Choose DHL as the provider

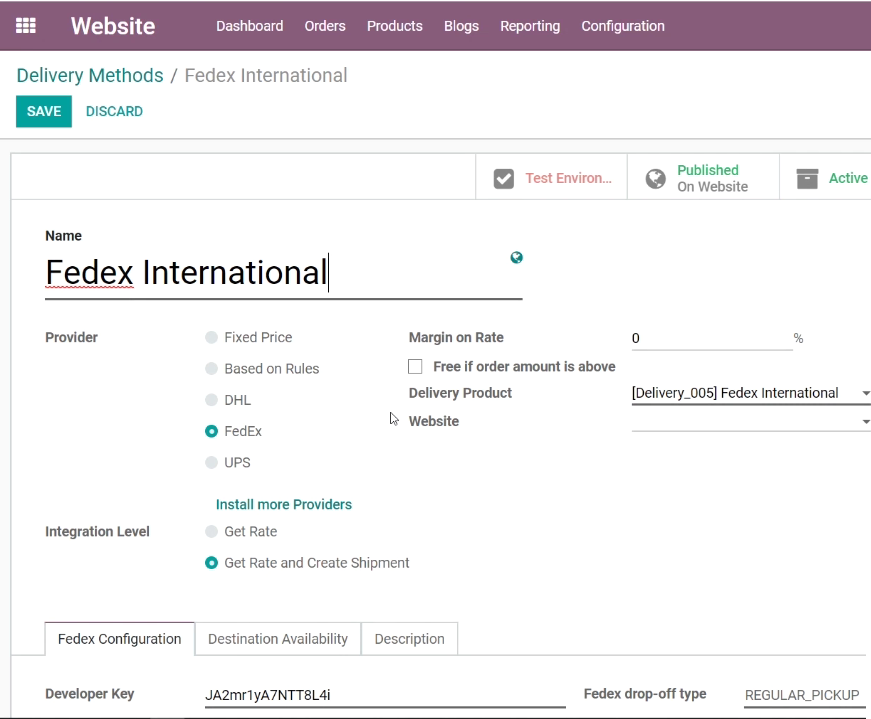(211, 400)
